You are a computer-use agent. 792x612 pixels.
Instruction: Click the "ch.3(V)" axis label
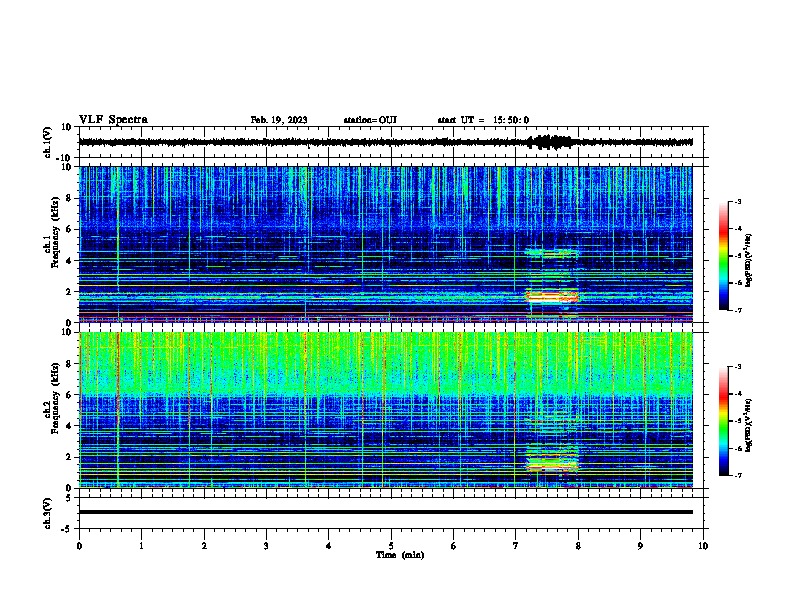(47, 513)
